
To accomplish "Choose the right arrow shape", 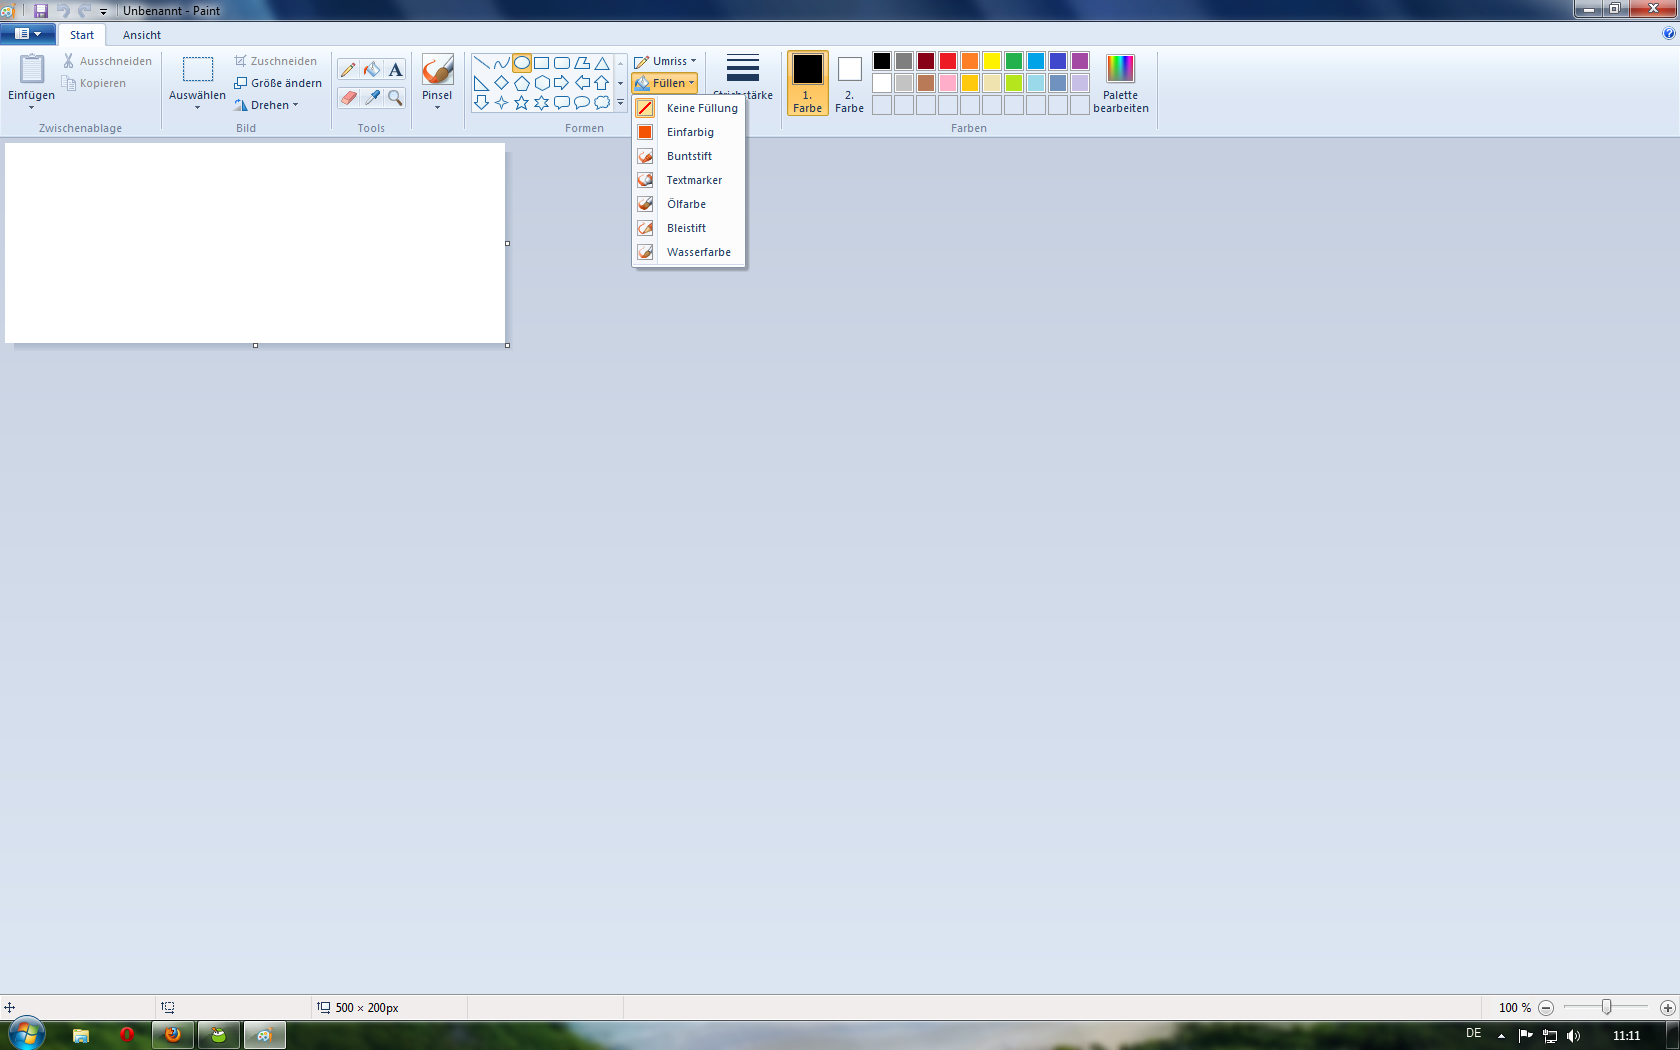I will coord(561,83).
